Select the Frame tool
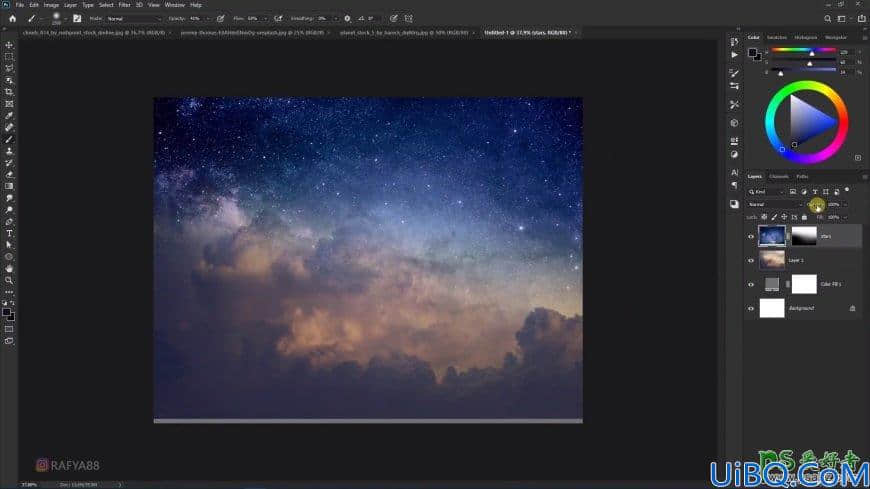 9,104
